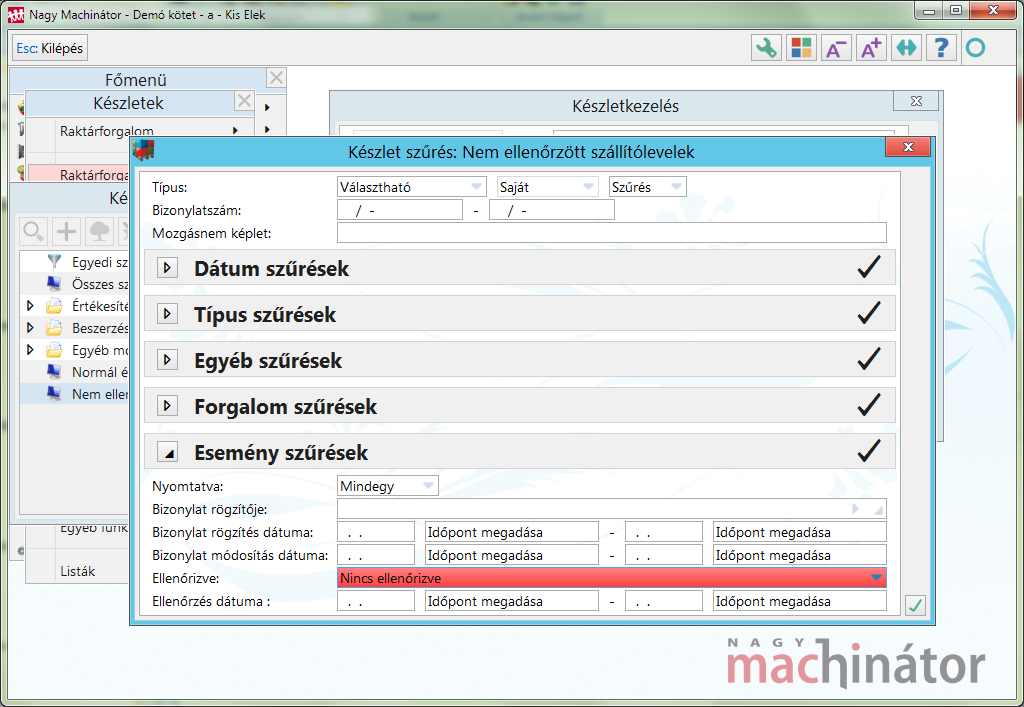
Task: Click Bizonylat rögzítés dátuma first time field
Action: point(511,532)
